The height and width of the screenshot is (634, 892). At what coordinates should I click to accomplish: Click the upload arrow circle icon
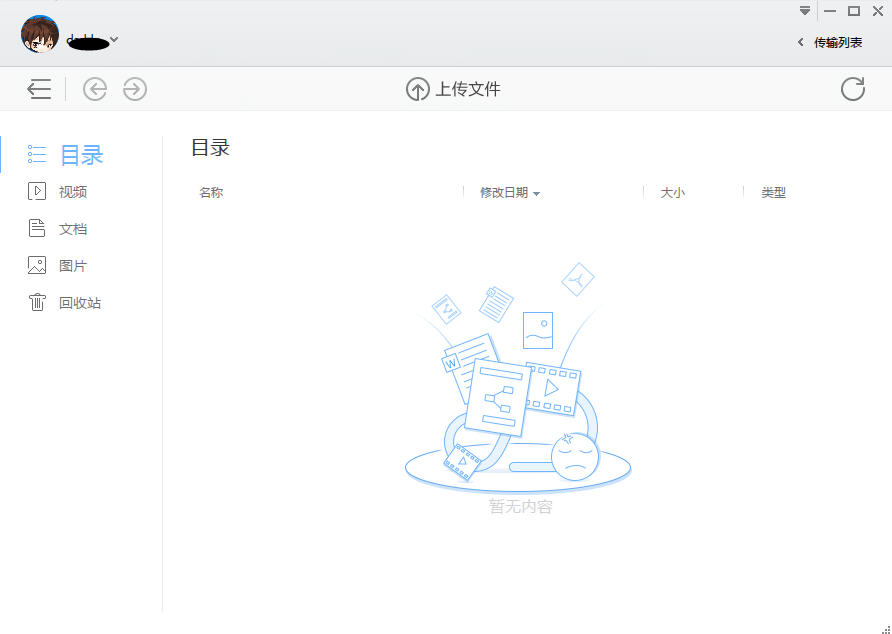417,89
